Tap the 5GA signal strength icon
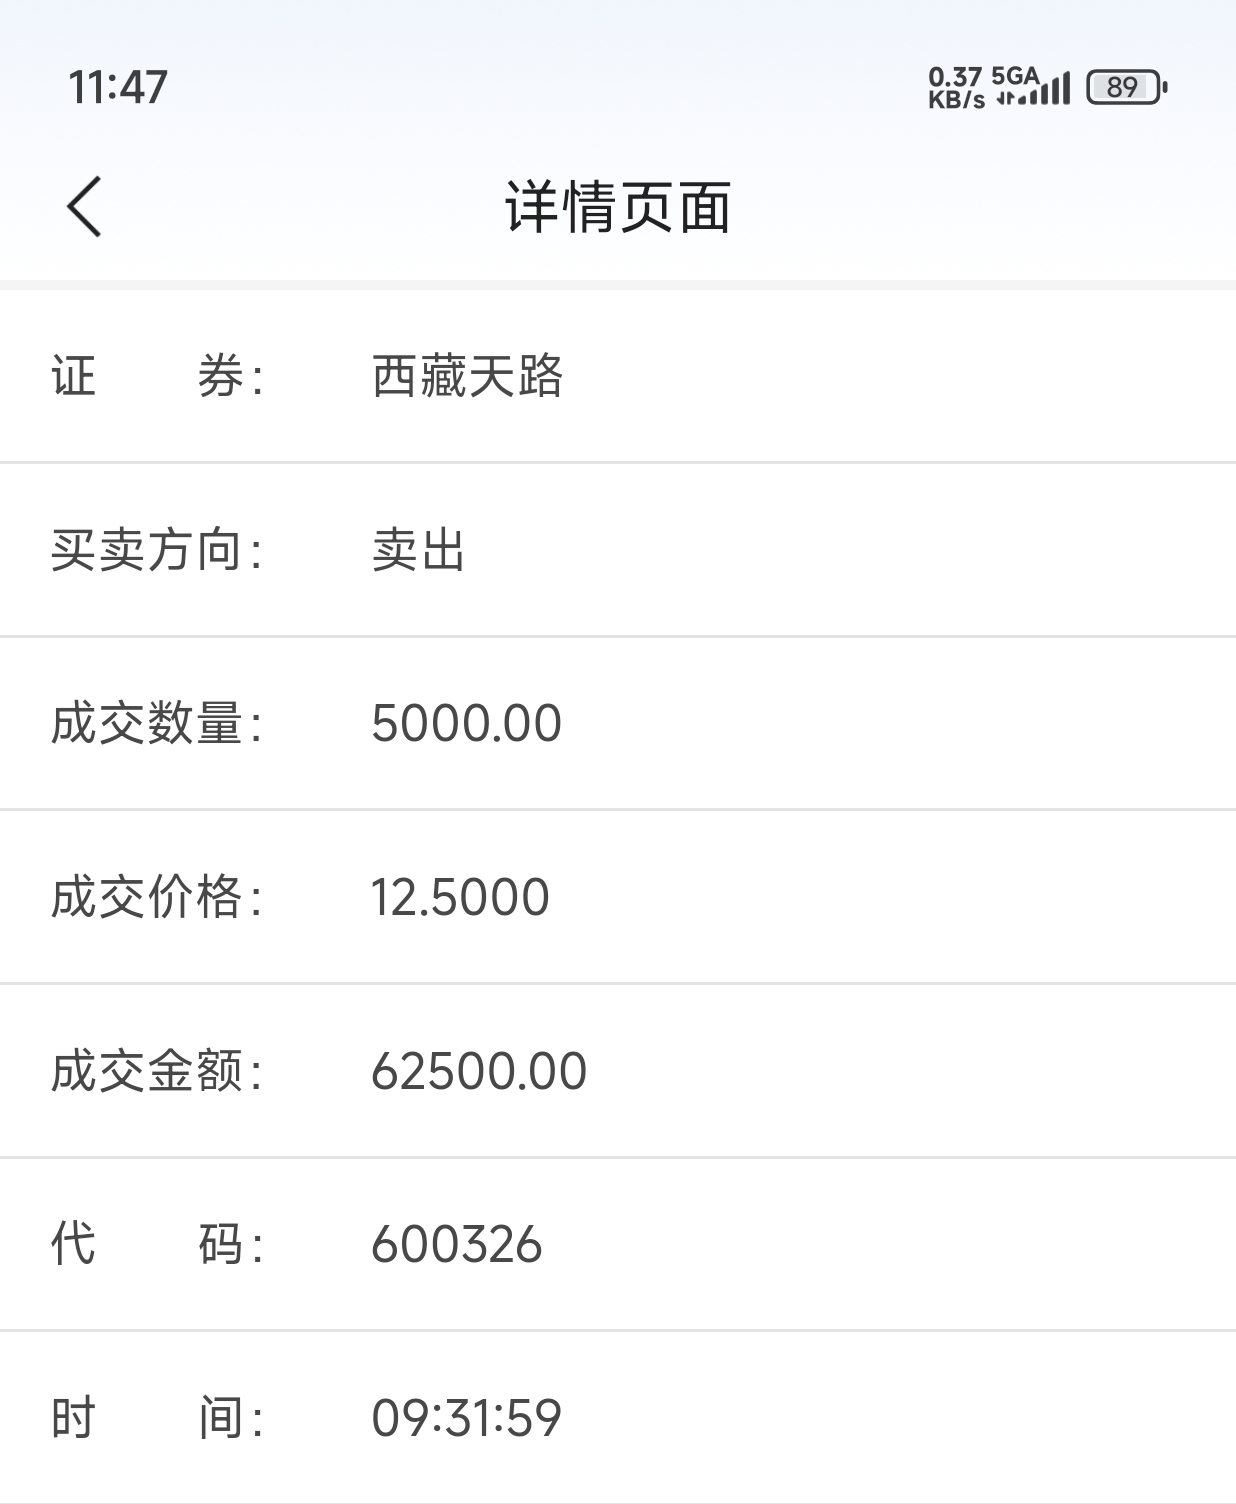 (x=1031, y=87)
